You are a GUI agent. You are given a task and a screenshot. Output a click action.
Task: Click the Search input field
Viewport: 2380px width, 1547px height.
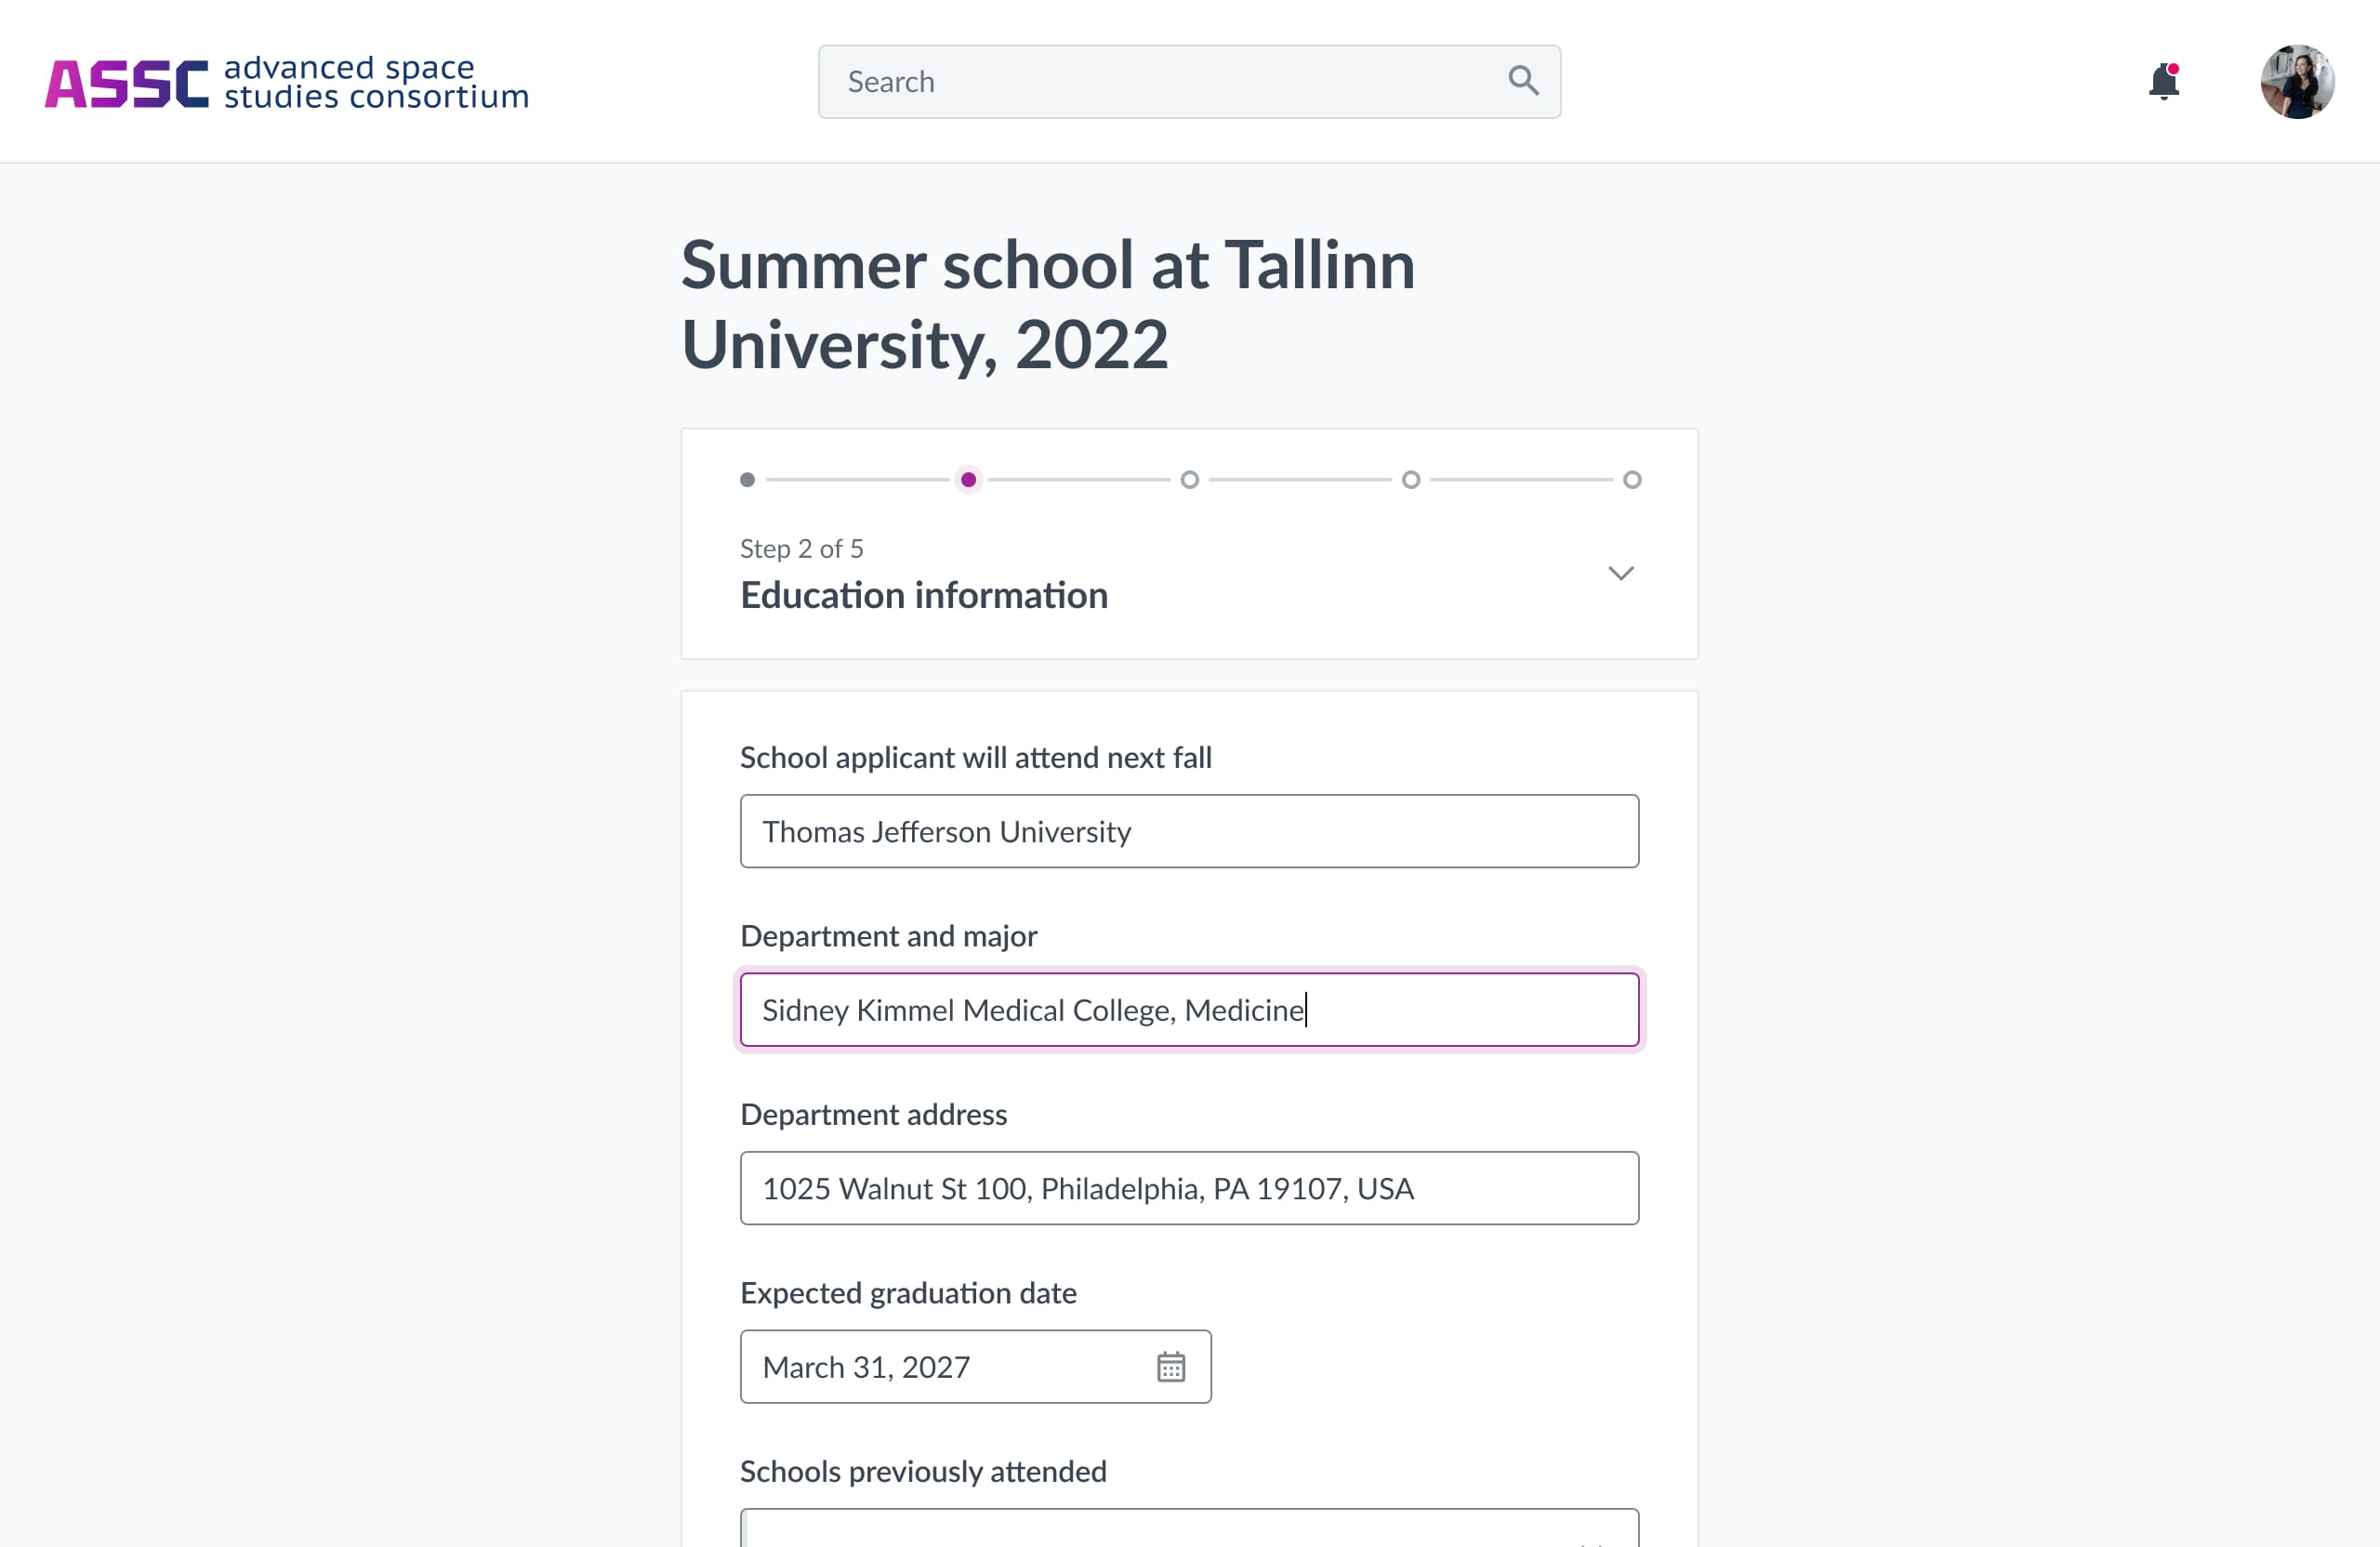1150,81
